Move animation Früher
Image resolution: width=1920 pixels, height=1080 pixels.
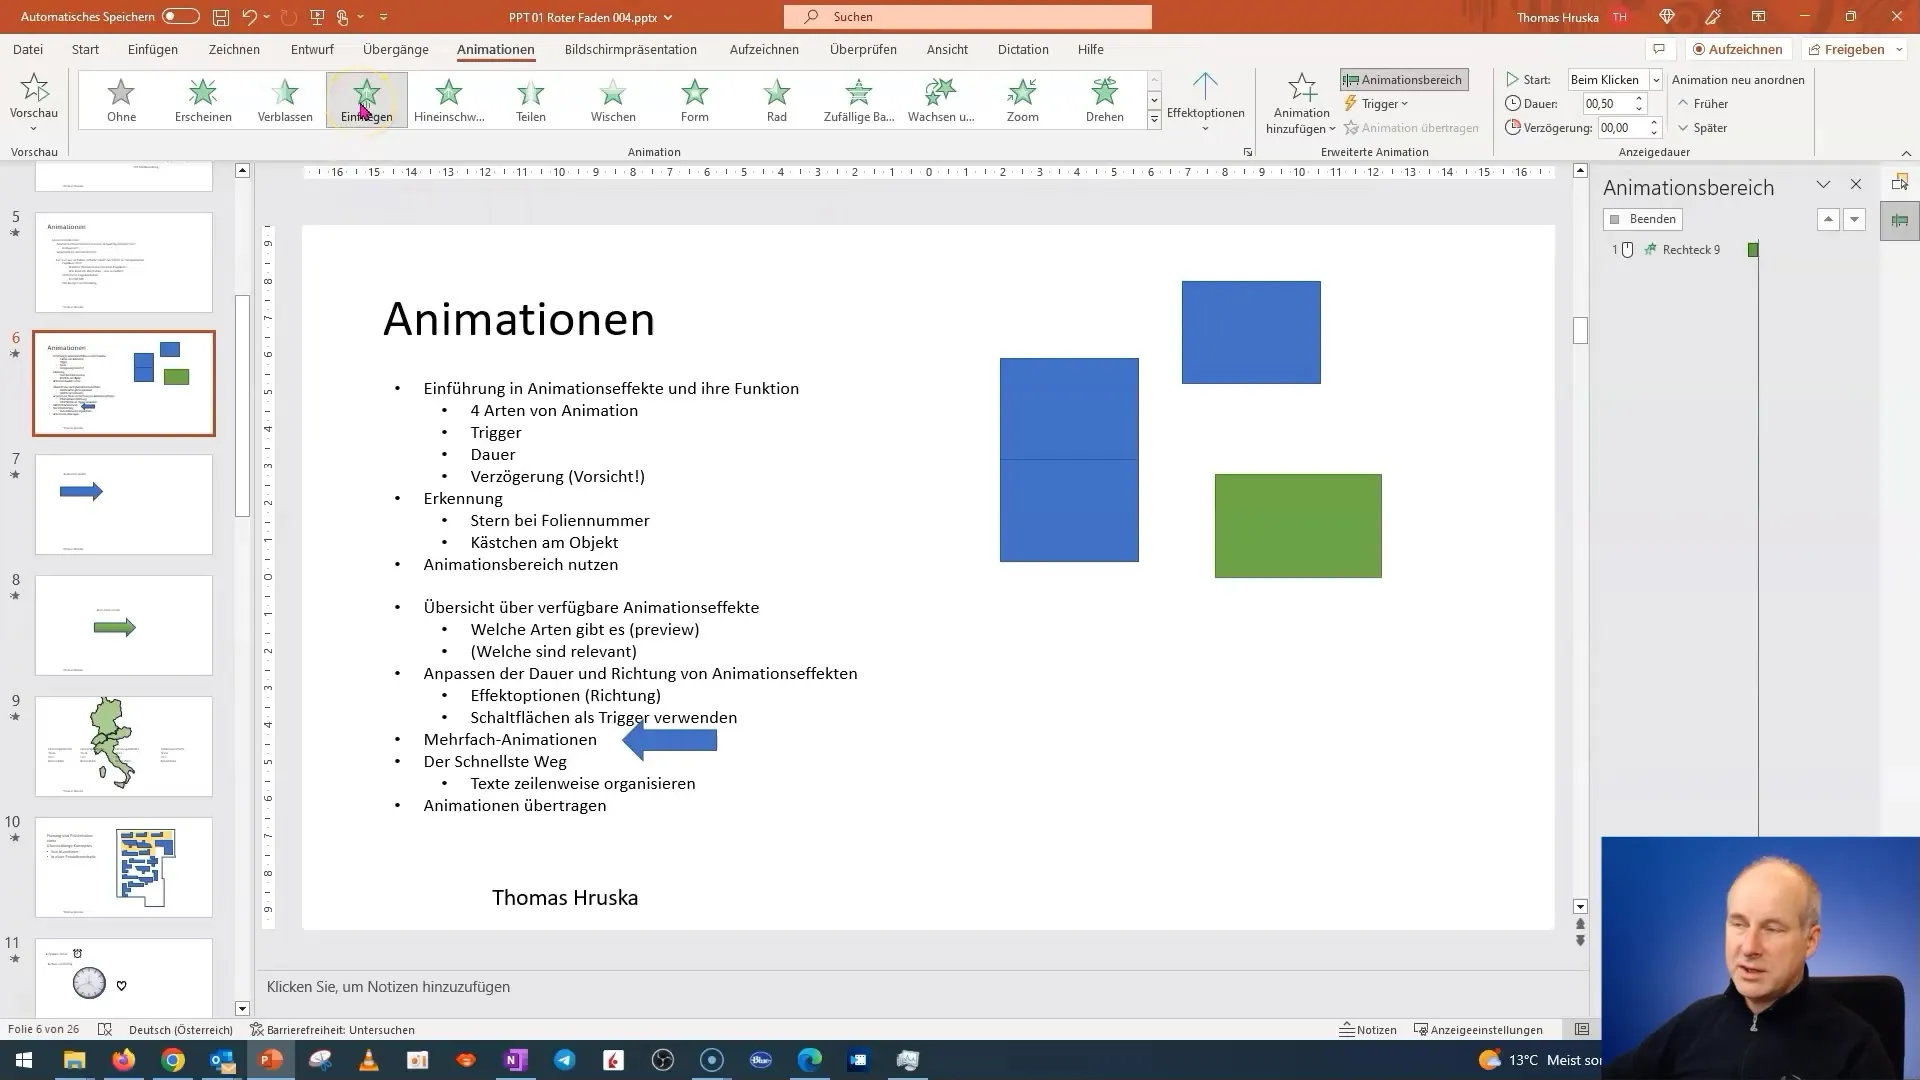[1703, 104]
